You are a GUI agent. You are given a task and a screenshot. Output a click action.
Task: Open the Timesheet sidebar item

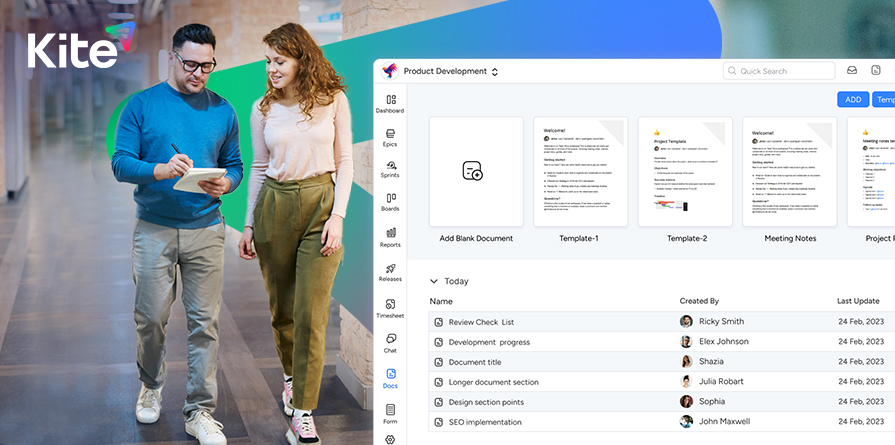tap(390, 308)
